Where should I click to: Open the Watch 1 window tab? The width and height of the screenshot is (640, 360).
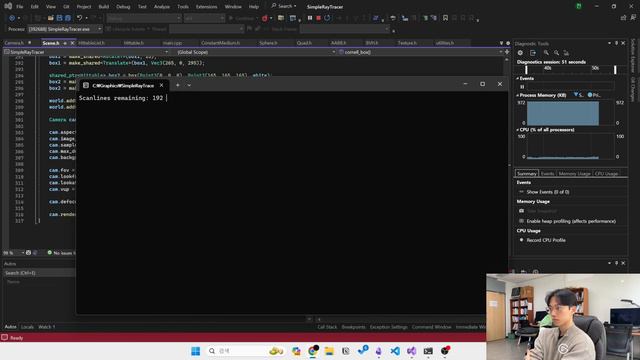point(46,327)
